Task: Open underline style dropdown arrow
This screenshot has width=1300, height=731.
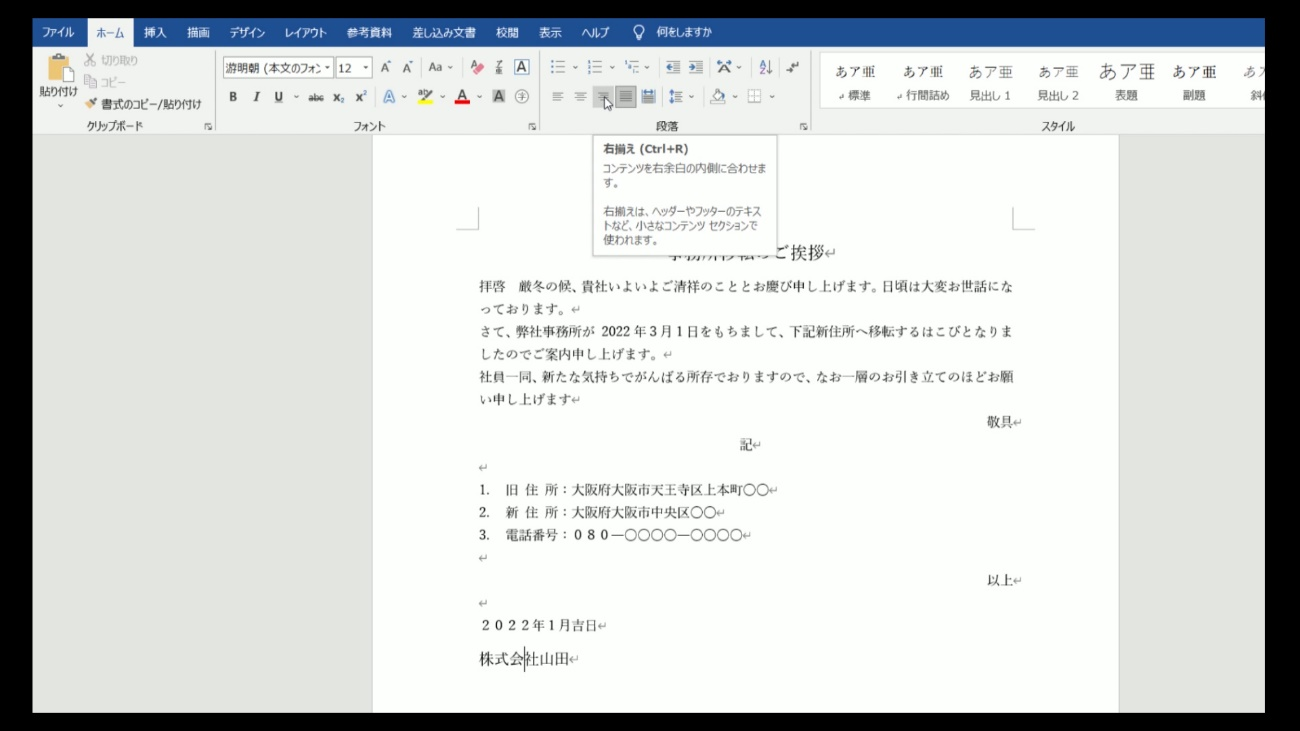Action: [296, 97]
